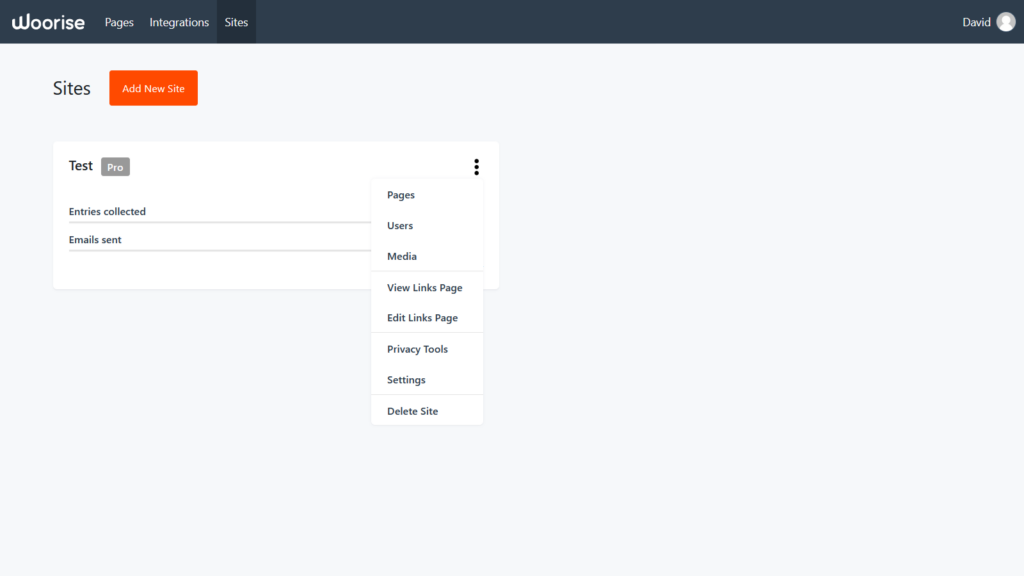This screenshot has height=576, width=1024.
Task: Open View Links Page
Action: point(425,287)
